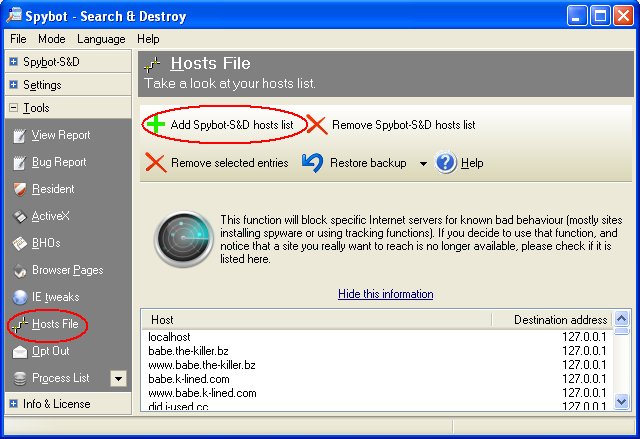Click the Spybot title bar application icon
The image size is (640, 439).
[14, 15]
